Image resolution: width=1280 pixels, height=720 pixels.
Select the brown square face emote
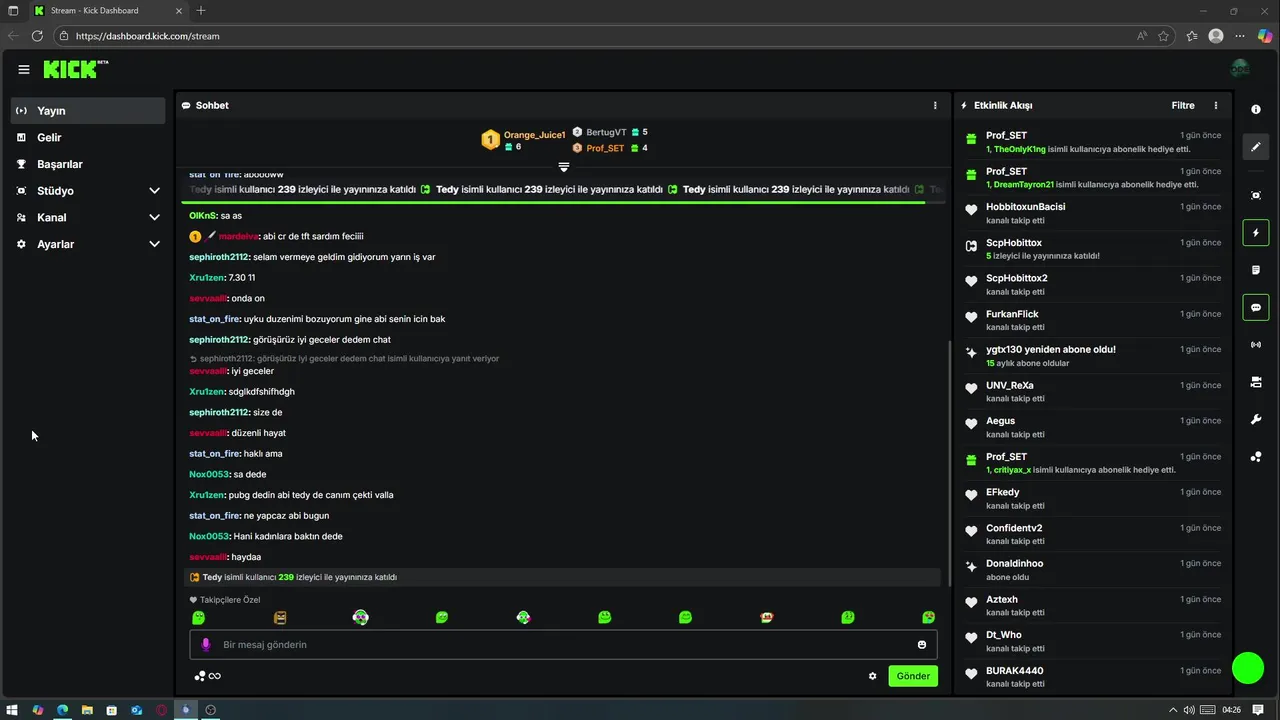(280, 618)
